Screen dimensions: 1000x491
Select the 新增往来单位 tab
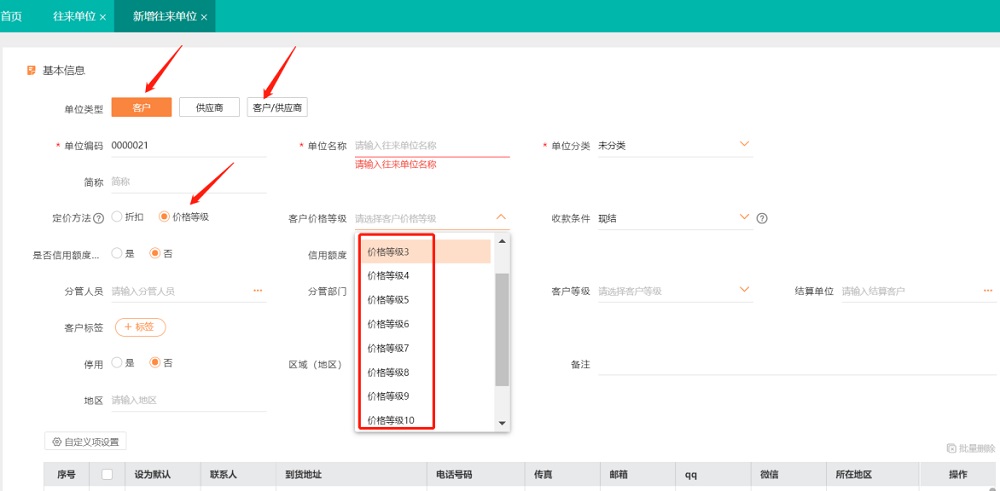pos(165,17)
